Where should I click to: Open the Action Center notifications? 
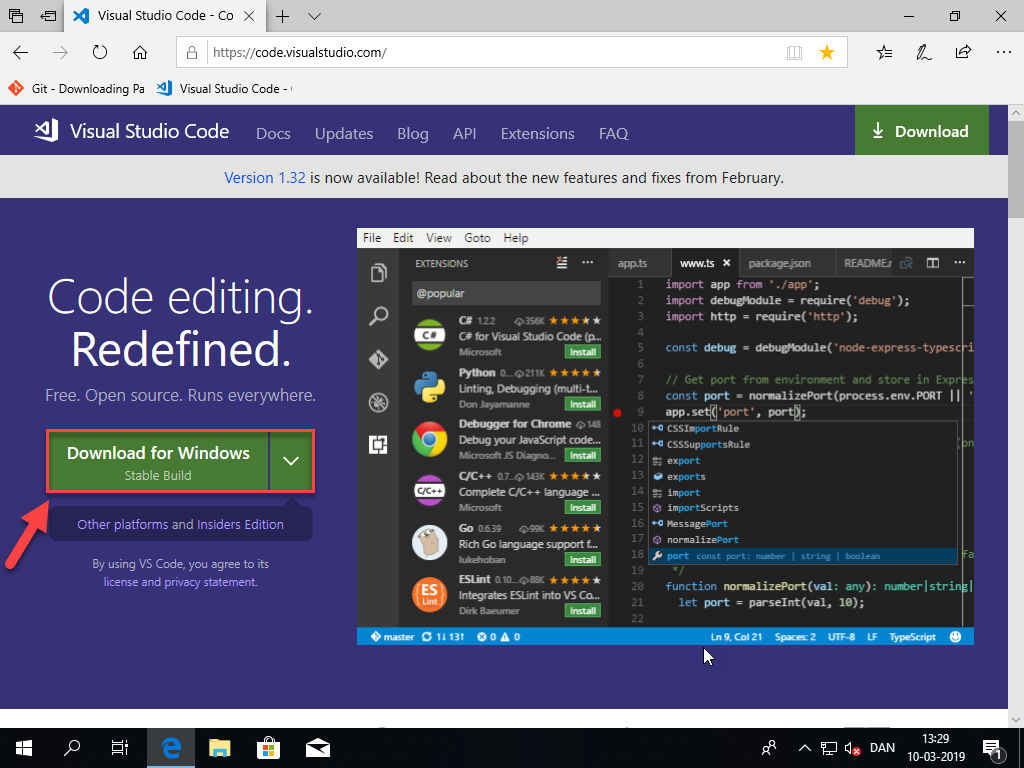point(993,748)
